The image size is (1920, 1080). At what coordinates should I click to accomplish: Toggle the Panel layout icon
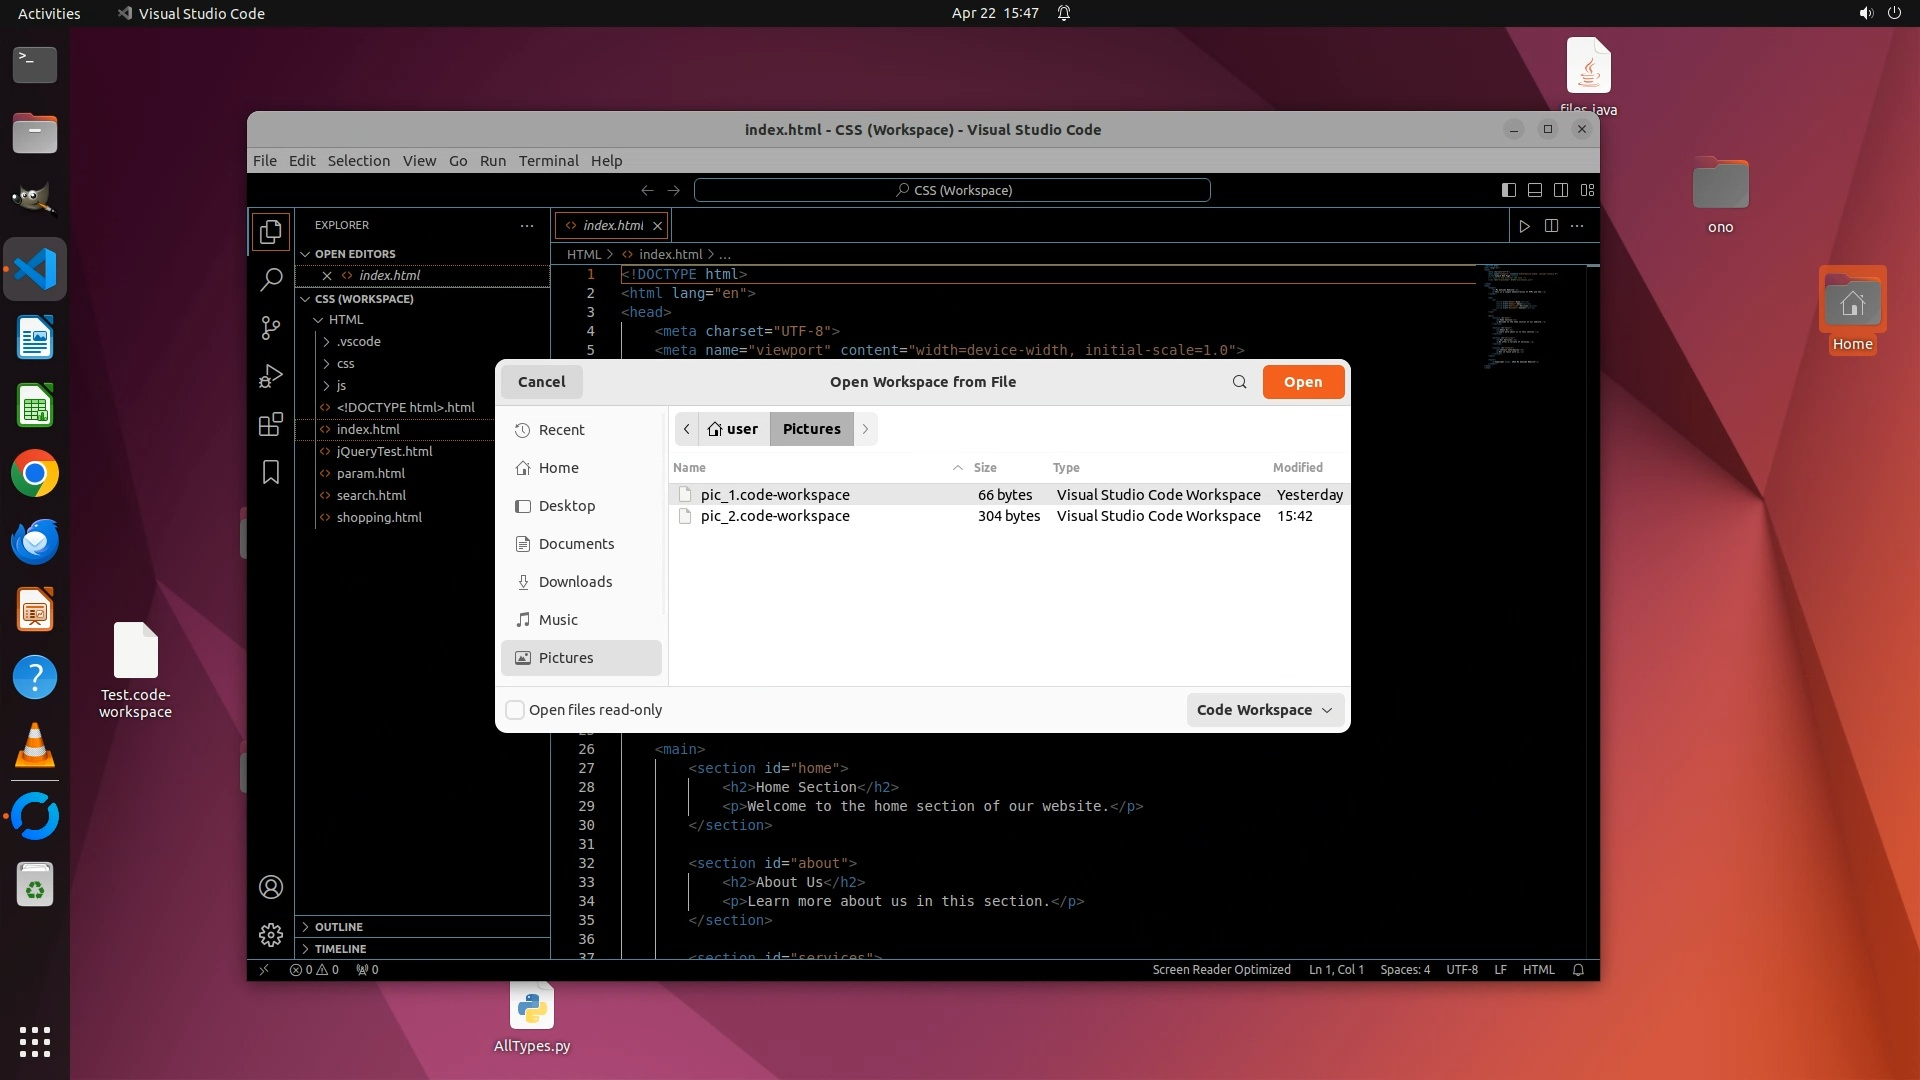pyautogui.click(x=1534, y=190)
